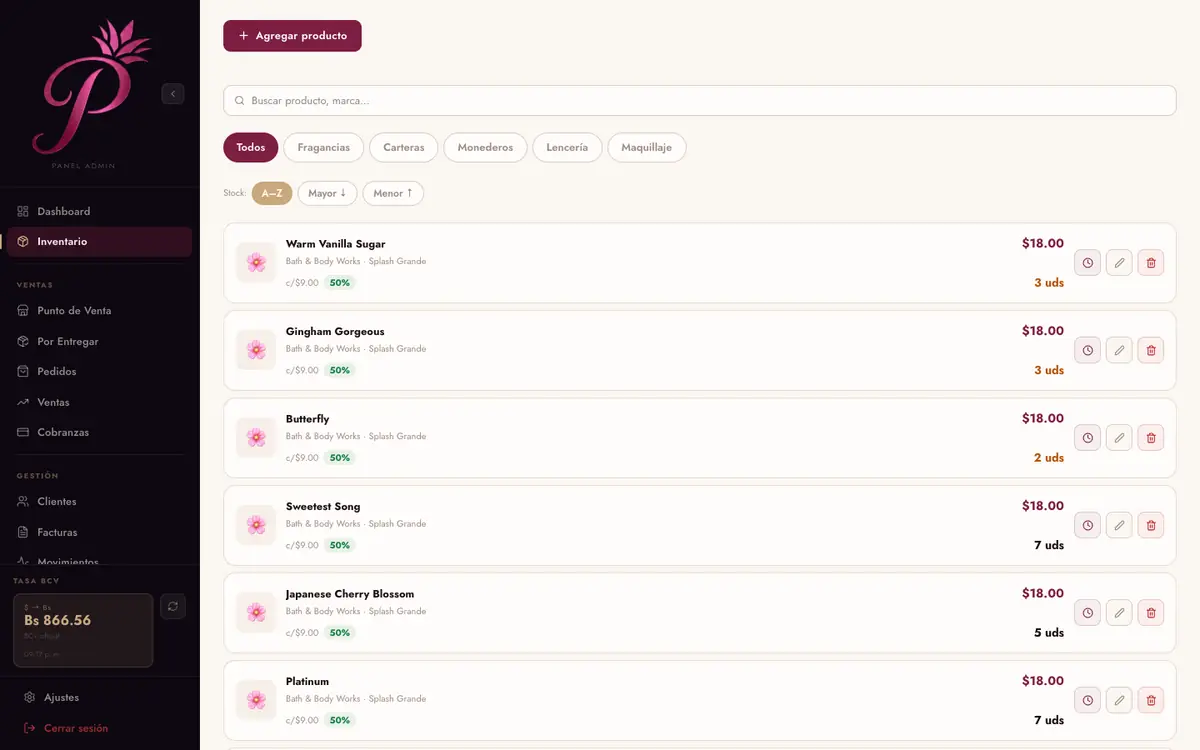
Task: Filter by Fragancias category
Action: [x=324, y=148]
